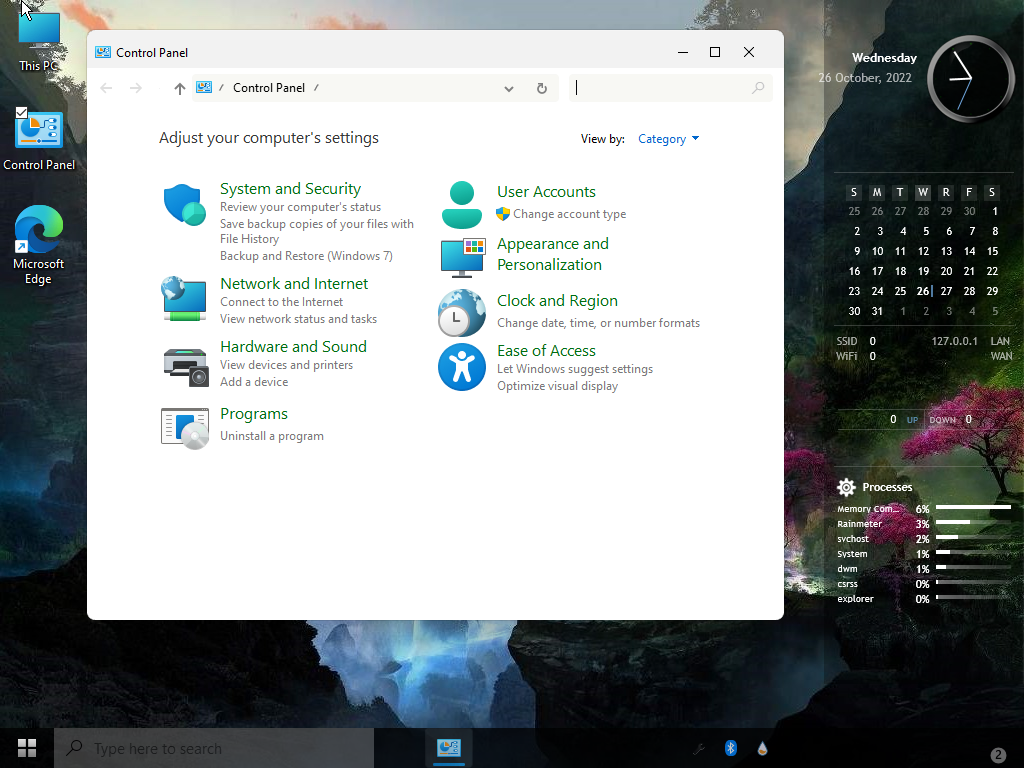Click the Memory Compression usage bar
The width and height of the screenshot is (1024, 768).
point(972,508)
